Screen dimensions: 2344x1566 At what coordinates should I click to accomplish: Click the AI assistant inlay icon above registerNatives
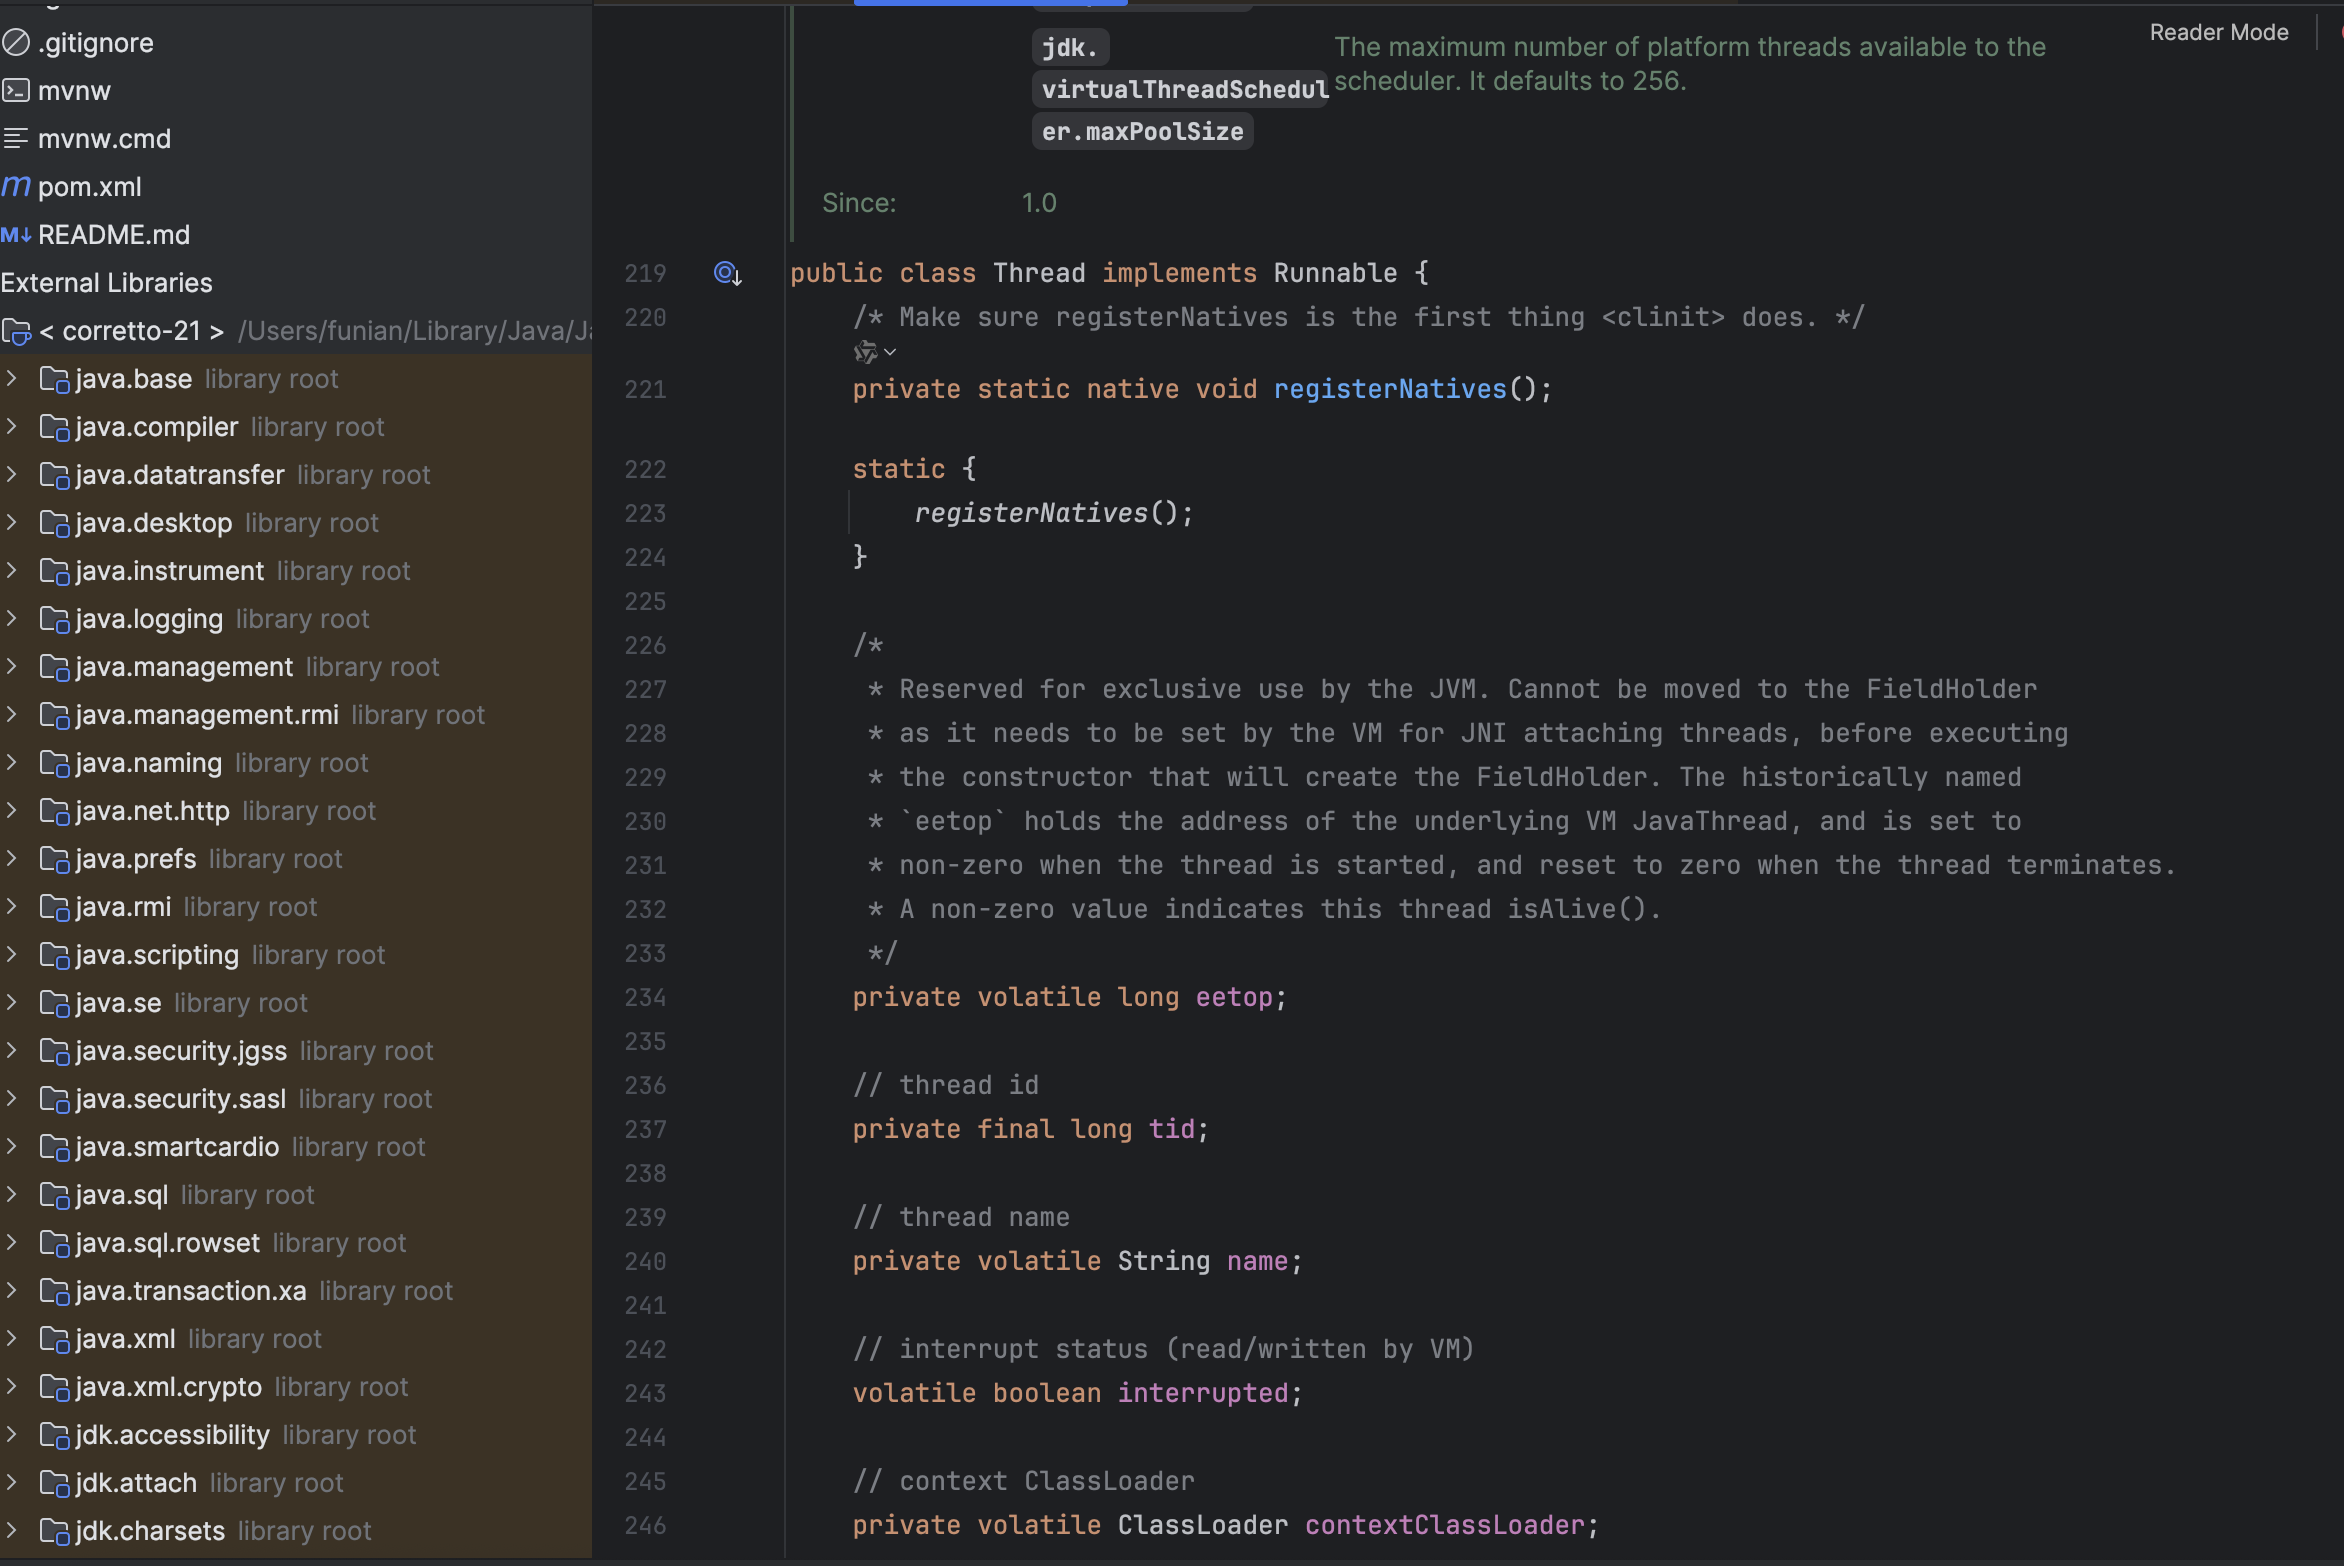pyautogui.click(x=864, y=352)
